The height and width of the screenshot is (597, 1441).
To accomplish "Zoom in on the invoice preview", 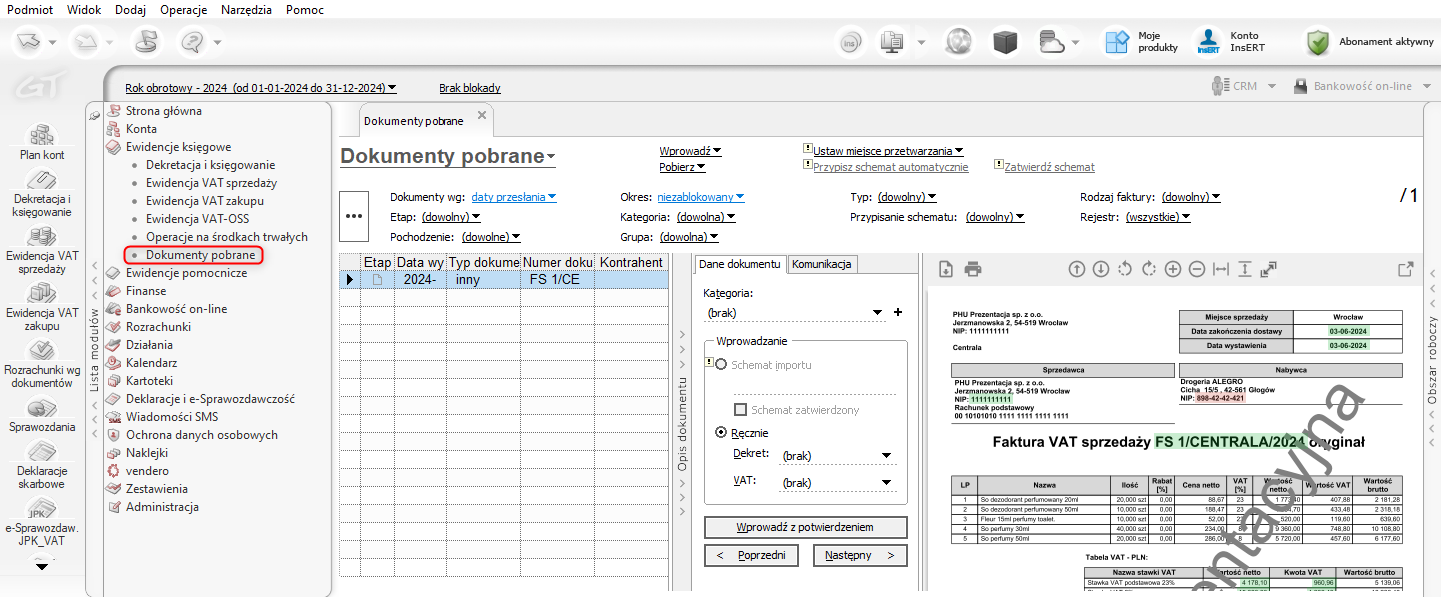I will [1172, 269].
